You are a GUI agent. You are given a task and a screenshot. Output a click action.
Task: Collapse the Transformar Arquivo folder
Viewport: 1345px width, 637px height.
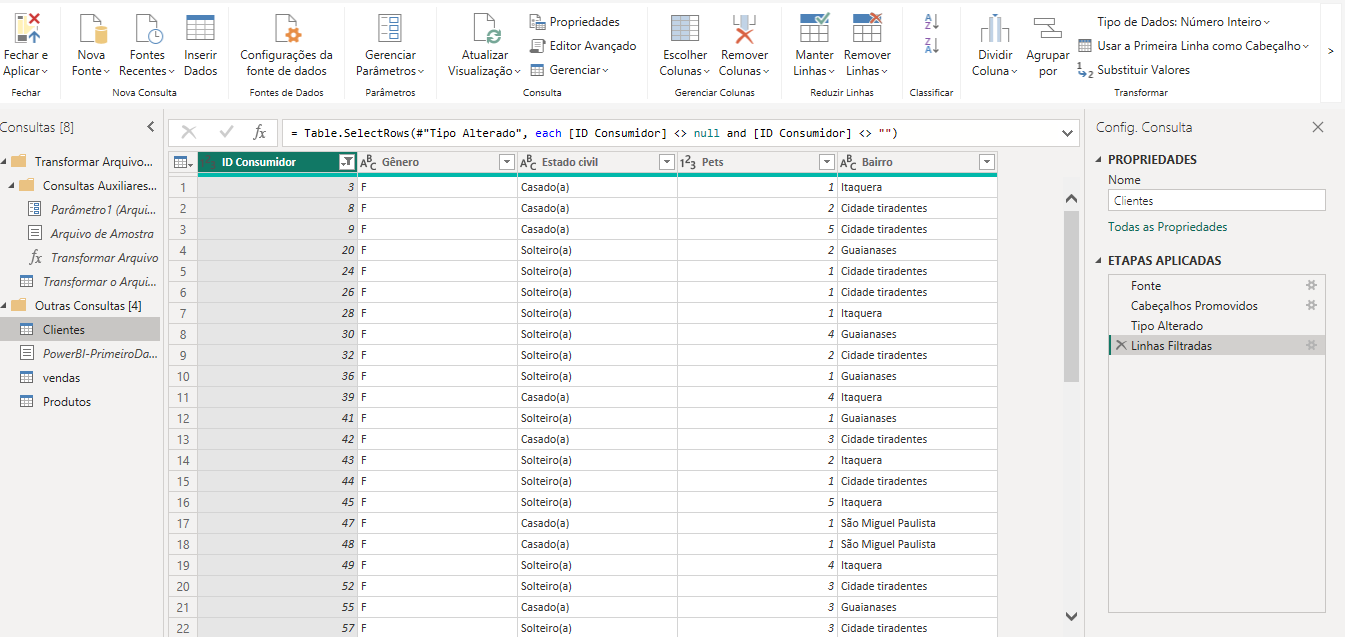click(6, 161)
